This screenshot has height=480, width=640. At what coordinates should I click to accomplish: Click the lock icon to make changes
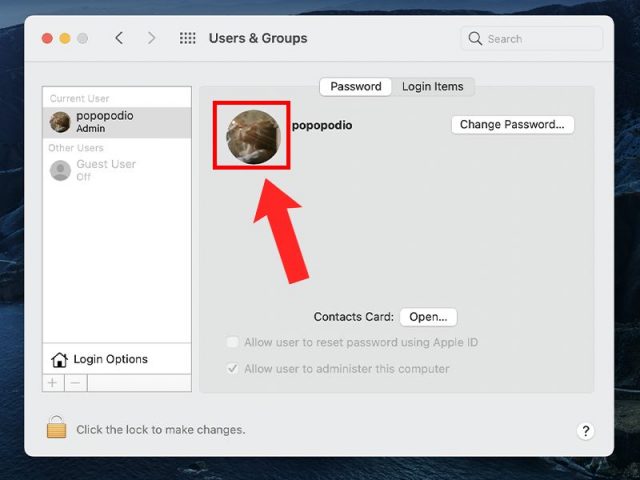pos(57,428)
